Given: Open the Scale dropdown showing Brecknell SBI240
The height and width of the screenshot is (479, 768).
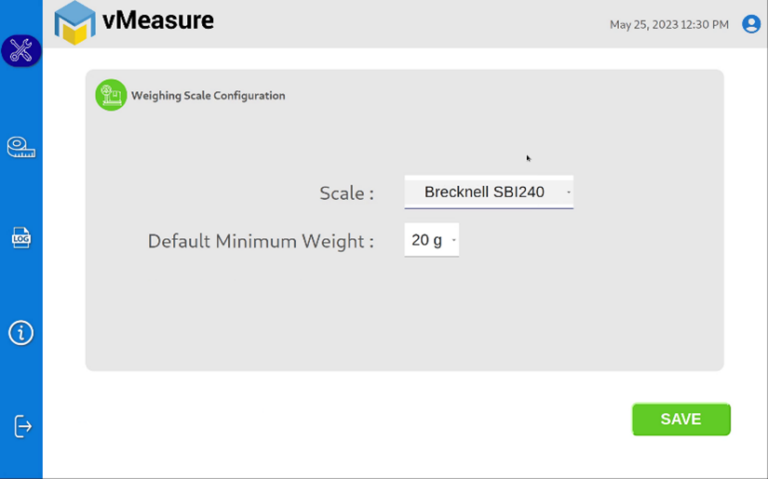Looking at the screenshot, I should [x=489, y=192].
